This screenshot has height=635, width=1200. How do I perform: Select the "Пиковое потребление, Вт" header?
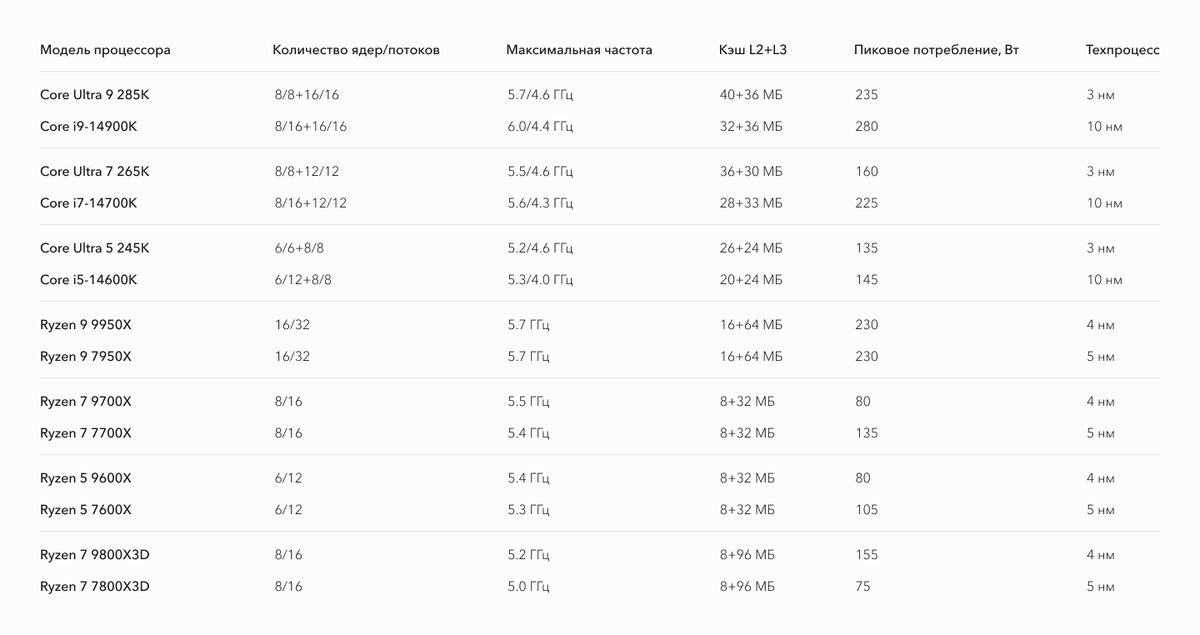tap(937, 50)
